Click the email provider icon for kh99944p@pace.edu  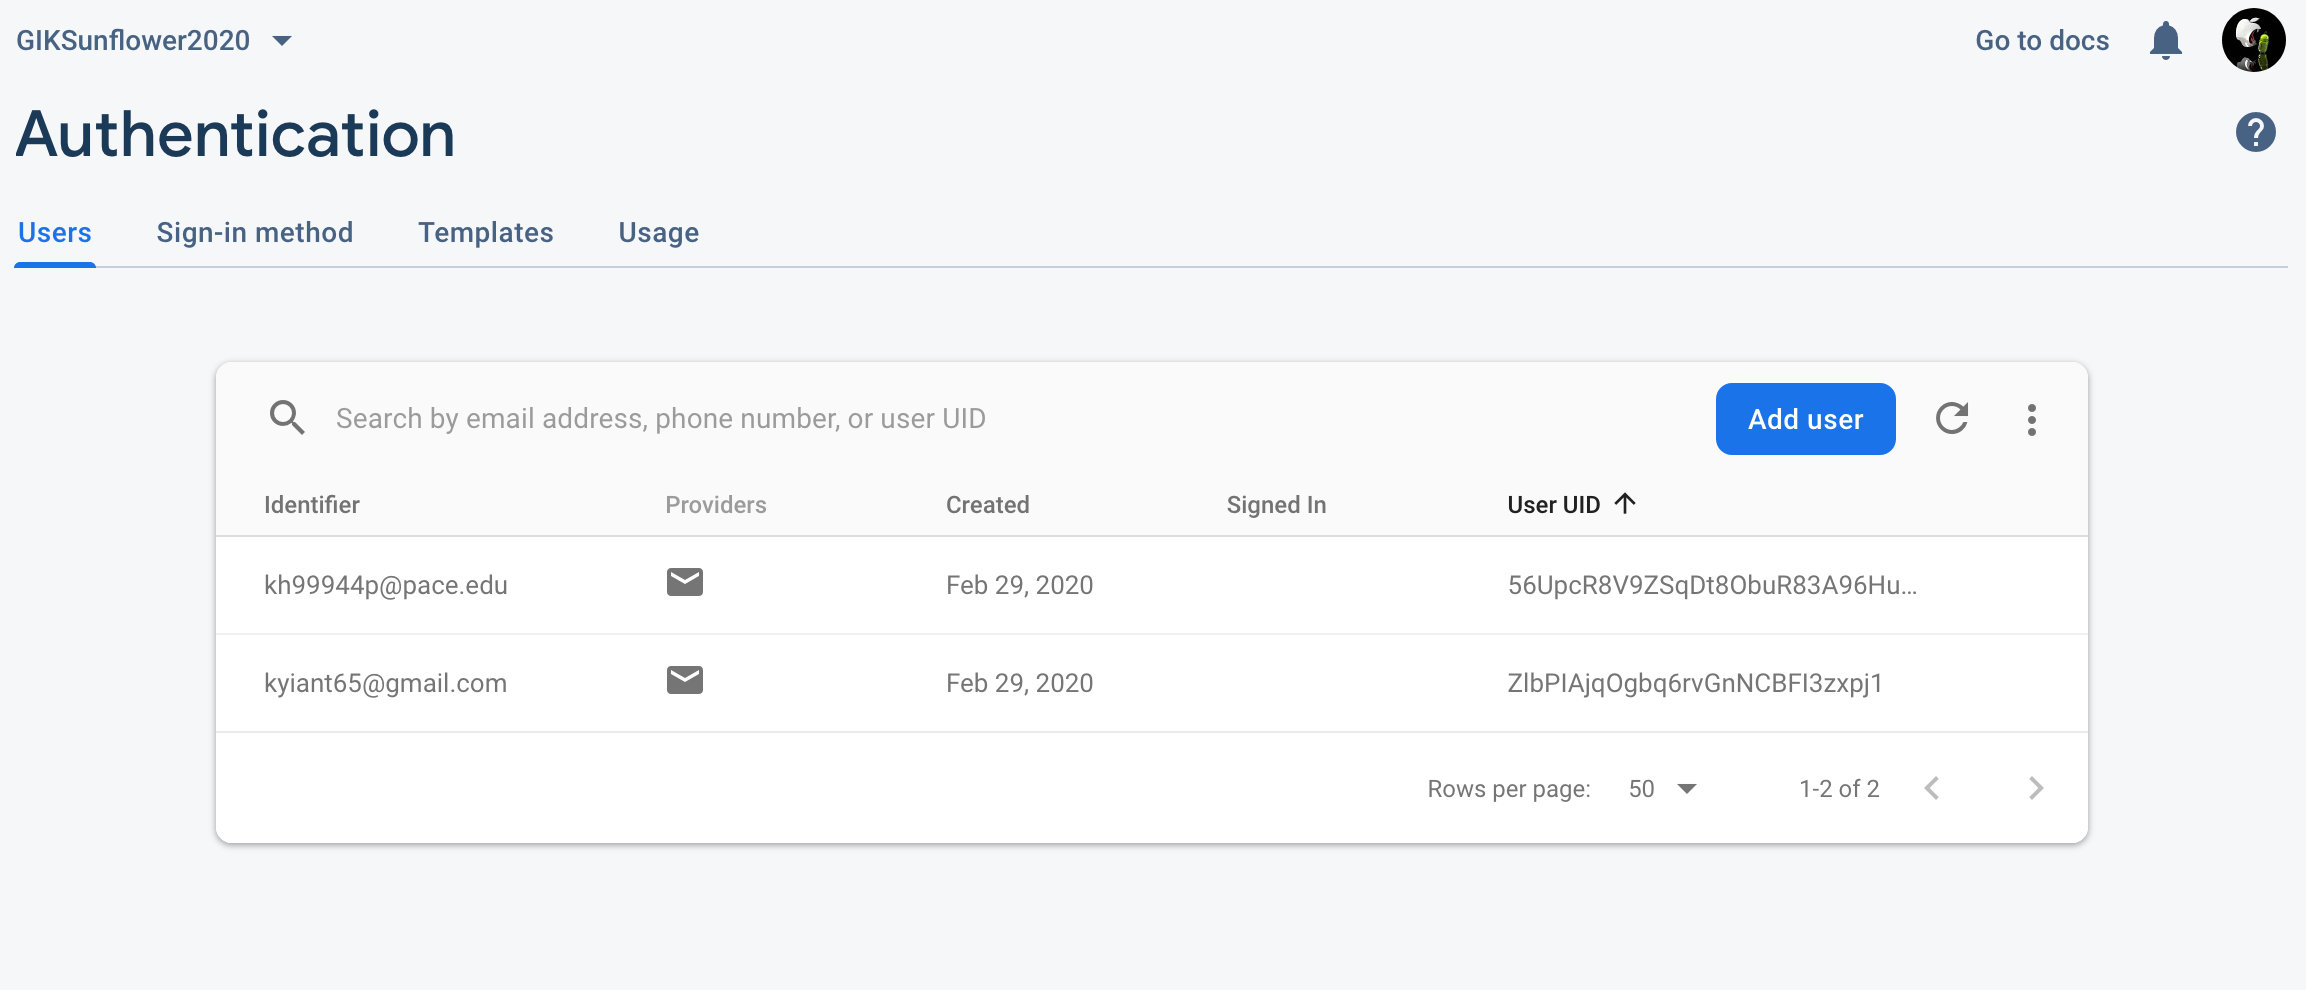[x=685, y=583]
